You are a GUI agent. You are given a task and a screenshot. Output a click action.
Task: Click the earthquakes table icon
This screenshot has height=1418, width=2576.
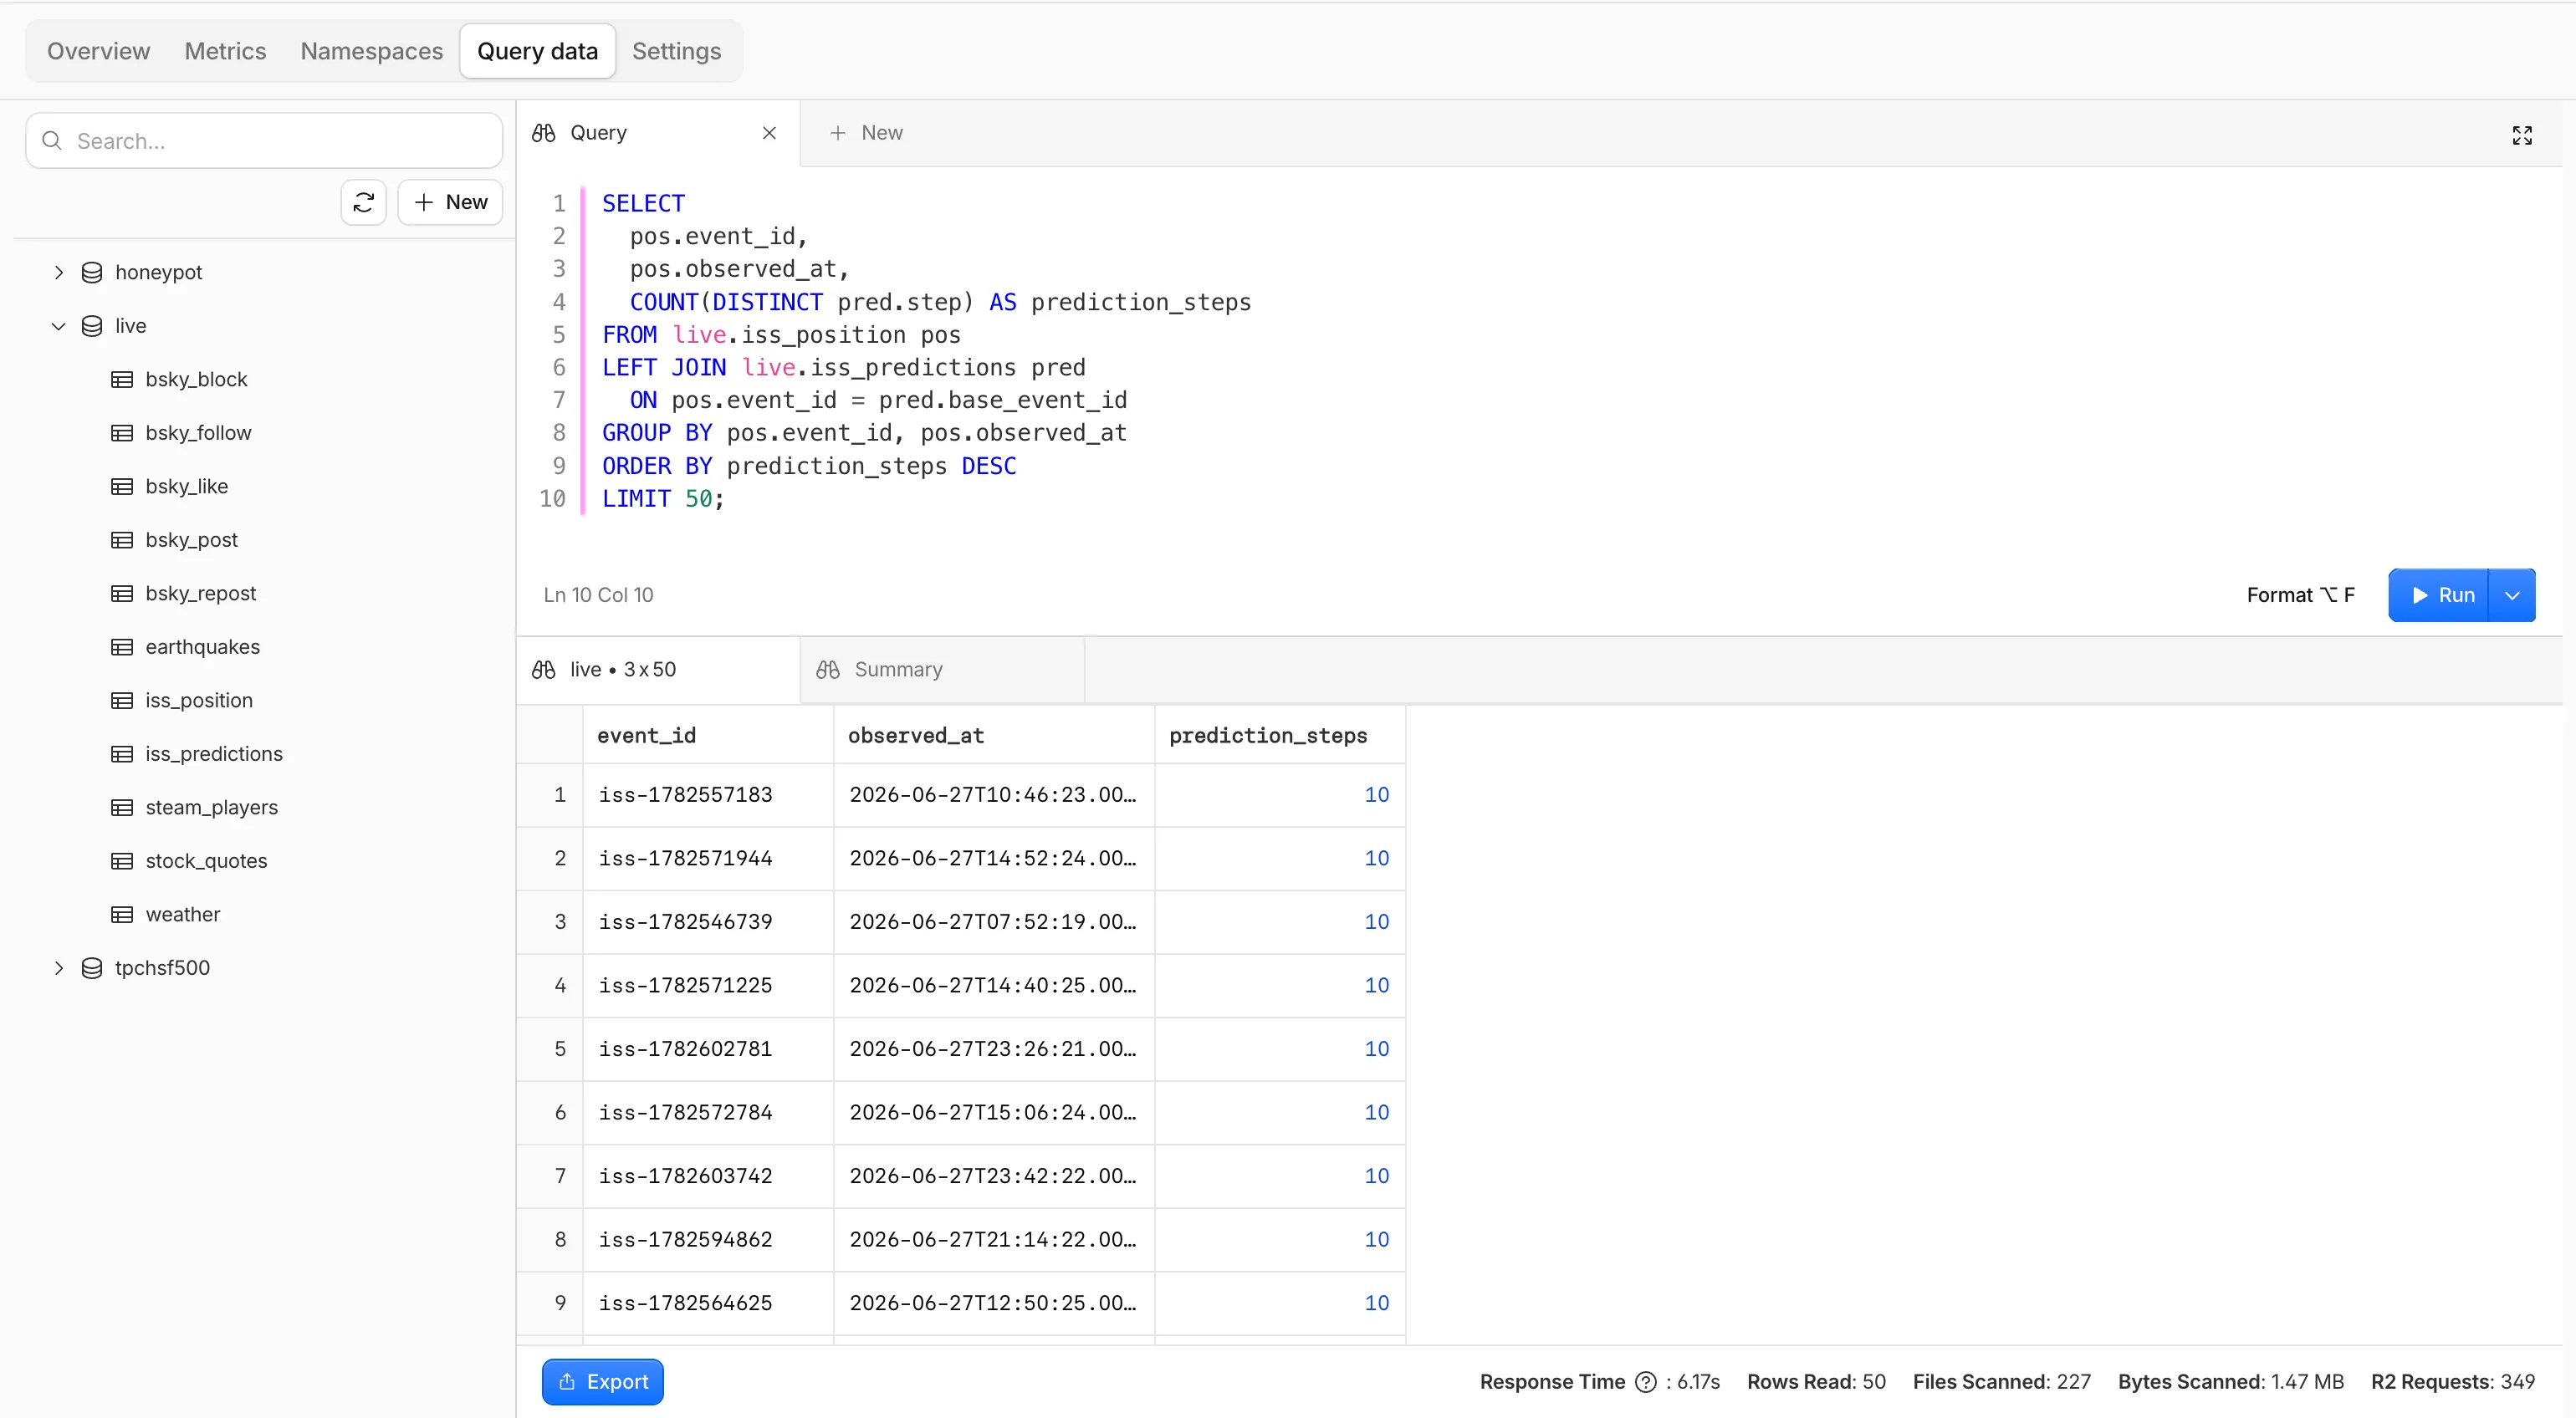pos(122,647)
